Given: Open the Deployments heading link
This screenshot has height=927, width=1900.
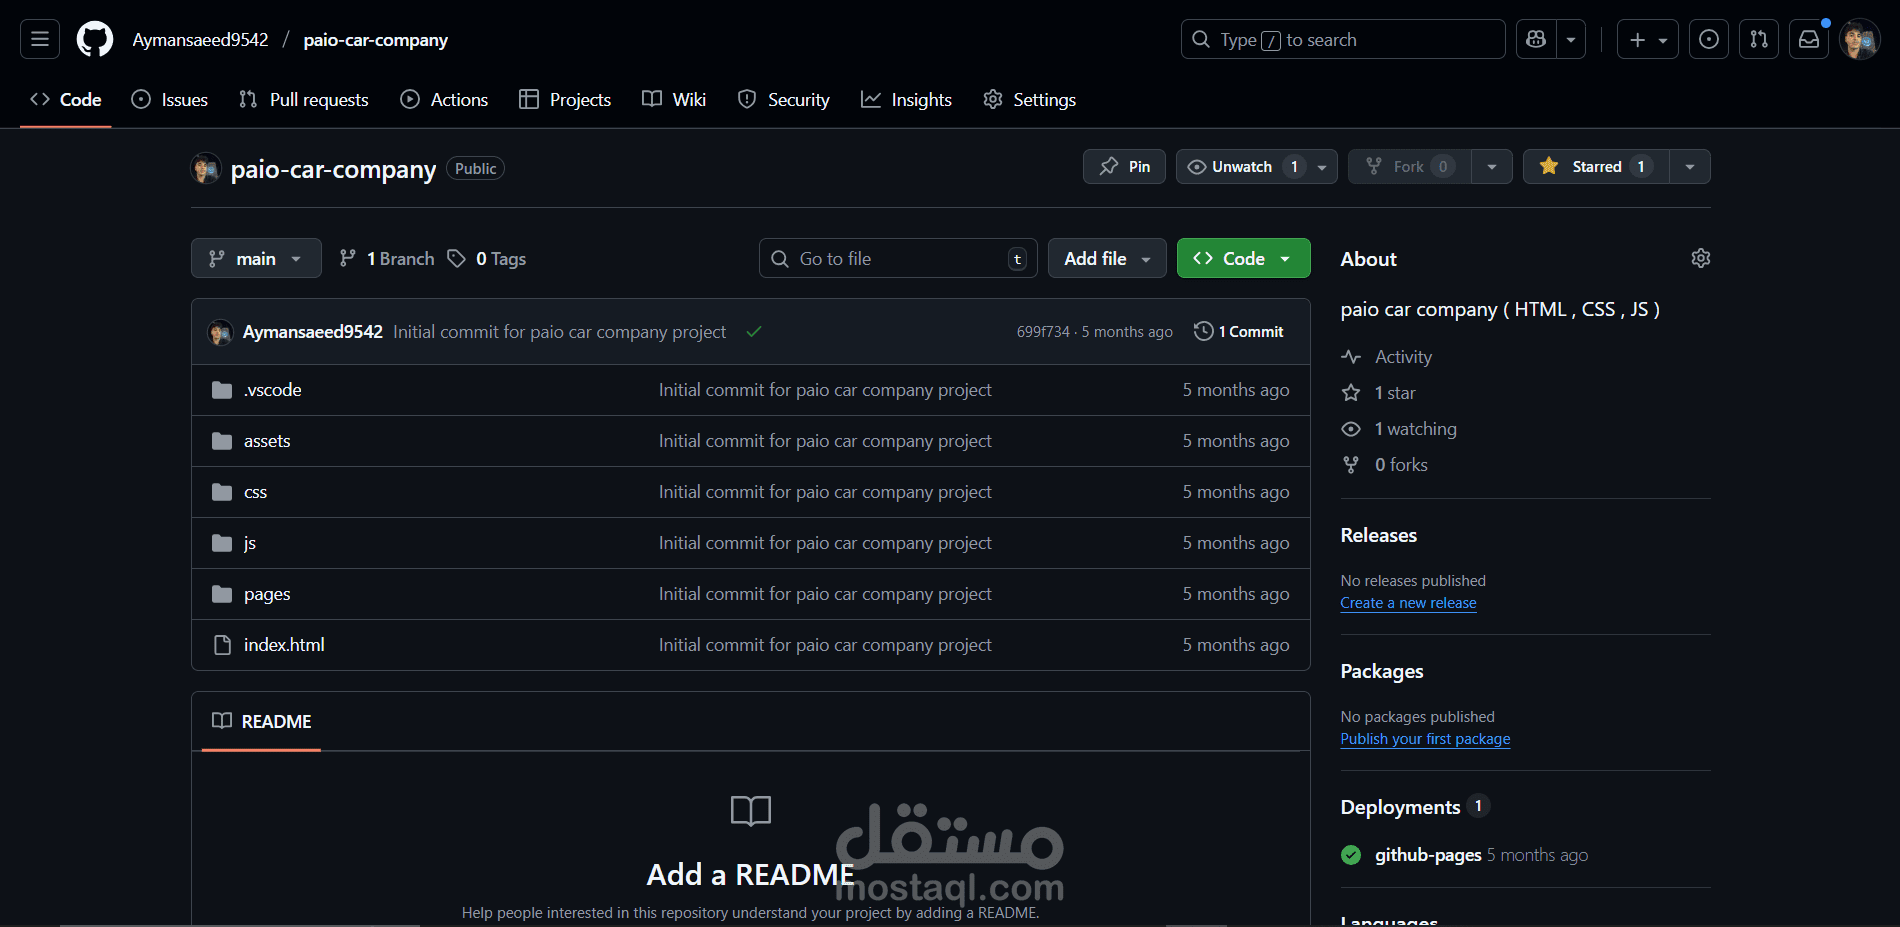Looking at the screenshot, I should click(1400, 807).
